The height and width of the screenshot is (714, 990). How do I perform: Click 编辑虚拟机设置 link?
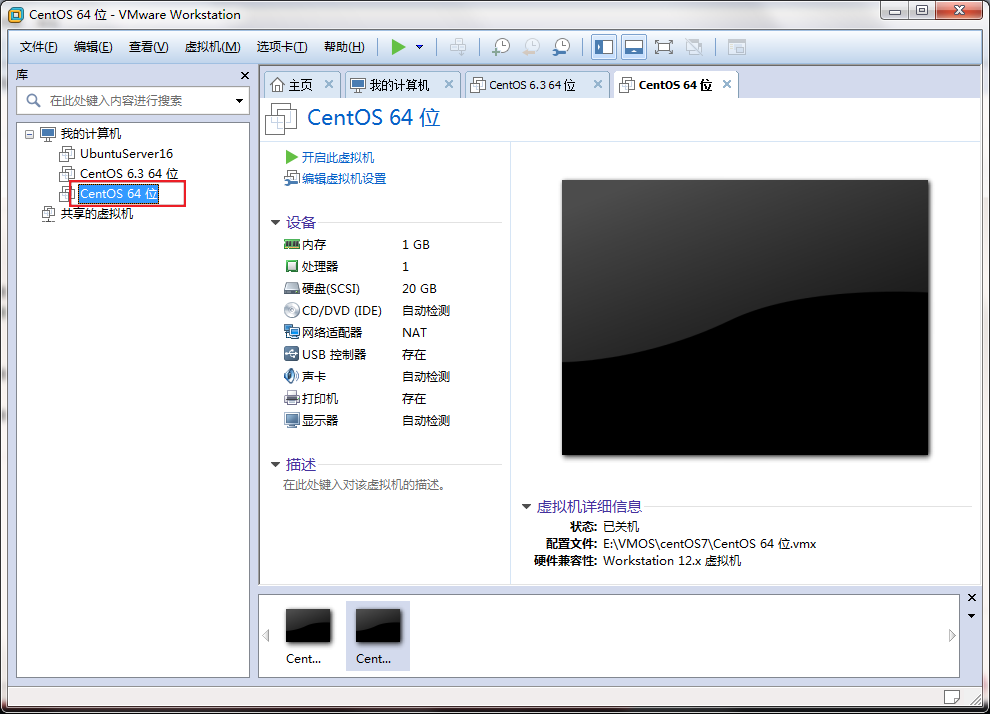(x=343, y=179)
